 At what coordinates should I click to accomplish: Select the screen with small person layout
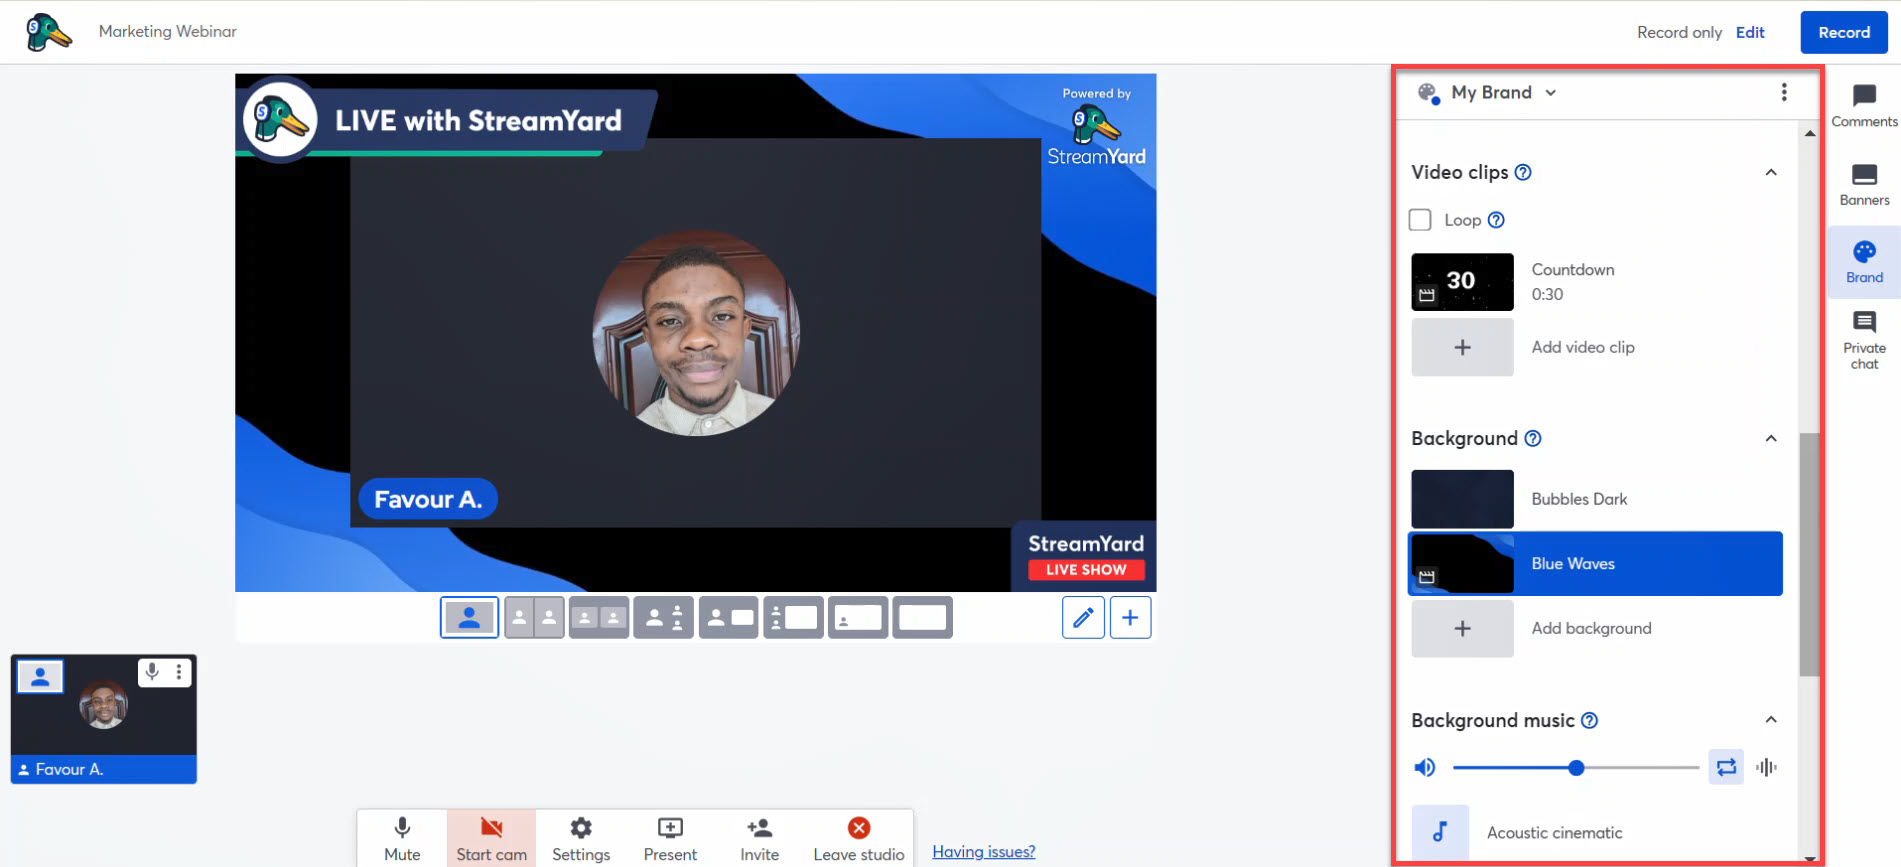[857, 618]
